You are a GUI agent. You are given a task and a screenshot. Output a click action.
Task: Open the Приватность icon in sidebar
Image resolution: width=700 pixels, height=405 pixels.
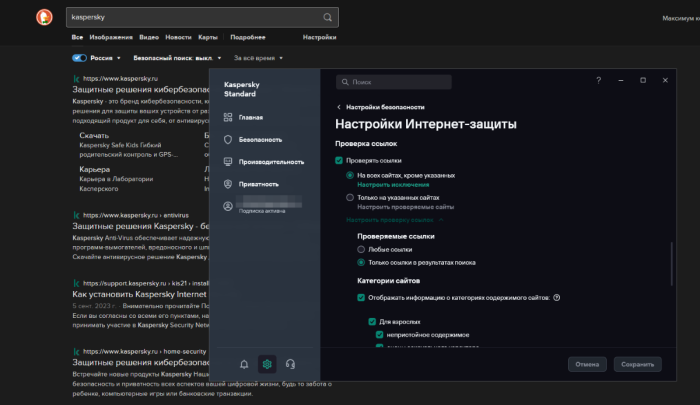click(x=228, y=184)
